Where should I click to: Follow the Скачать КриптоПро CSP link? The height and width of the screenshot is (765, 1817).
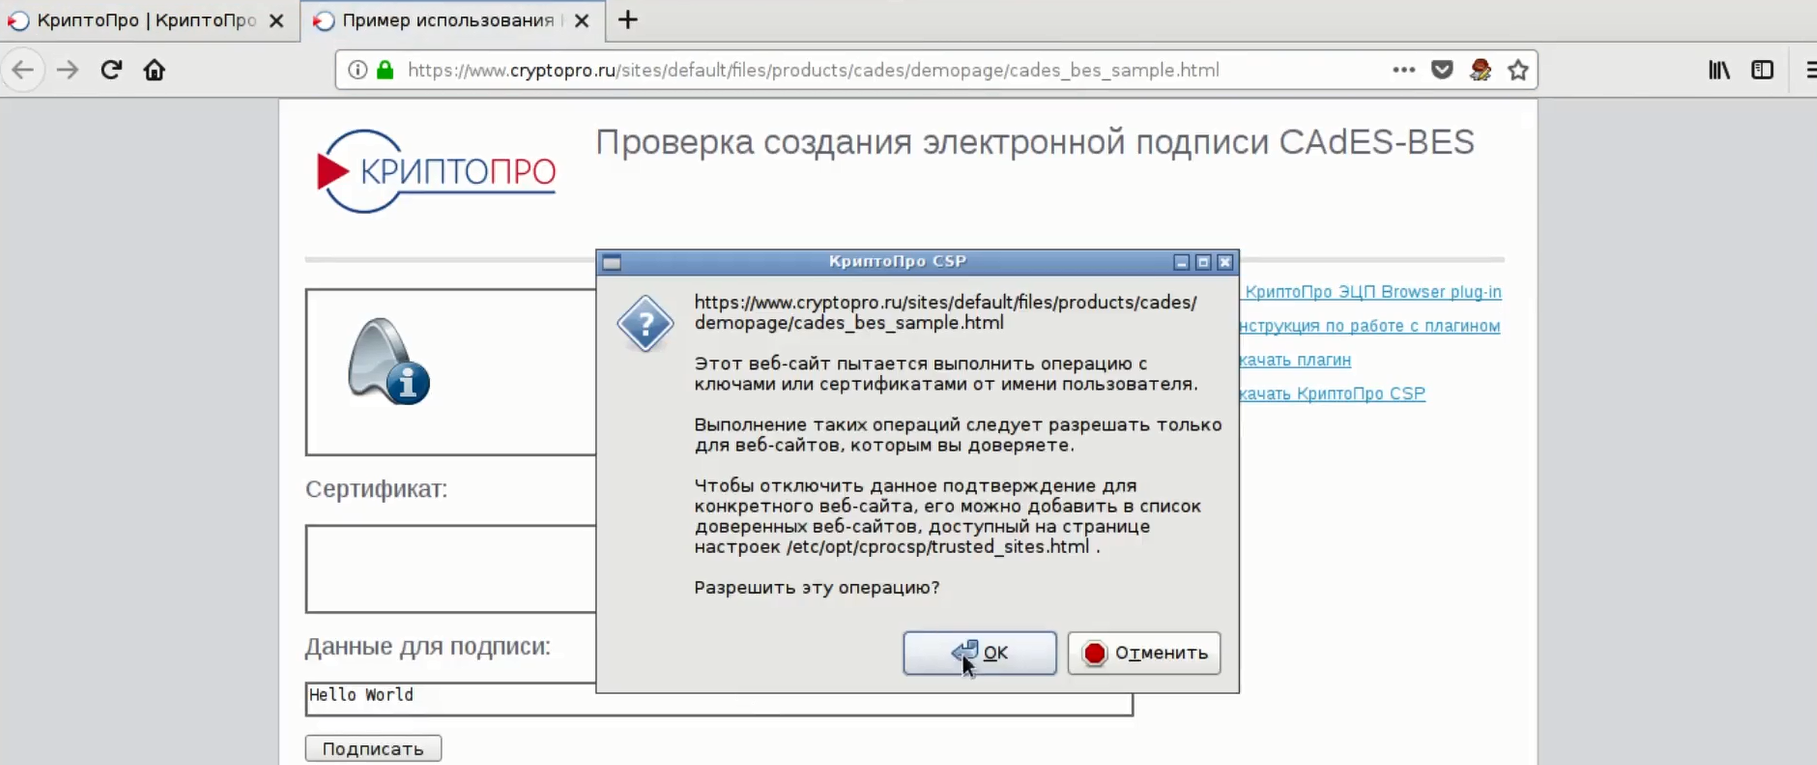coord(1332,394)
